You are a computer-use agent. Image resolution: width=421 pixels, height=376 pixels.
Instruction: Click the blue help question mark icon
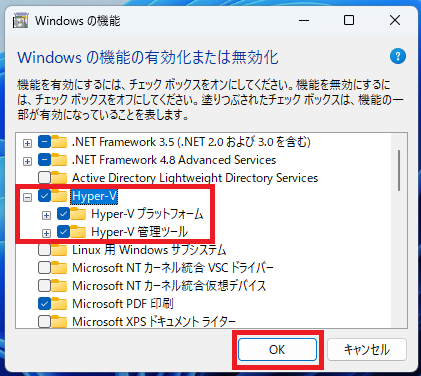398,56
